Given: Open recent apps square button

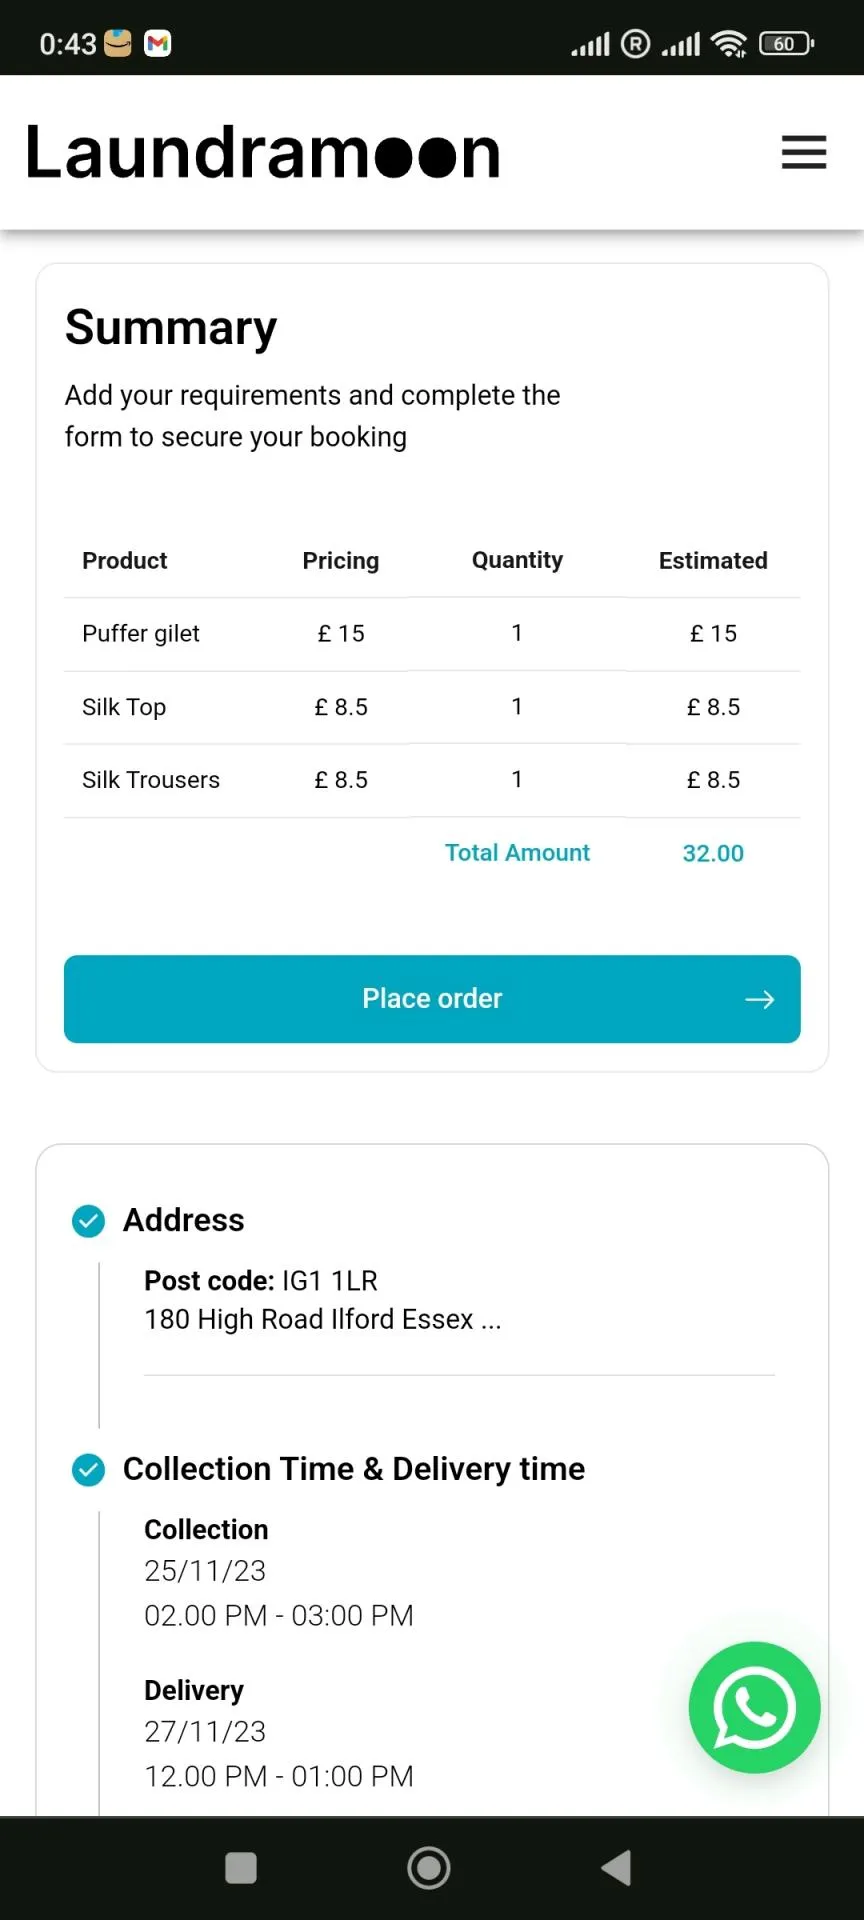Looking at the screenshot, I should 241,1867.
